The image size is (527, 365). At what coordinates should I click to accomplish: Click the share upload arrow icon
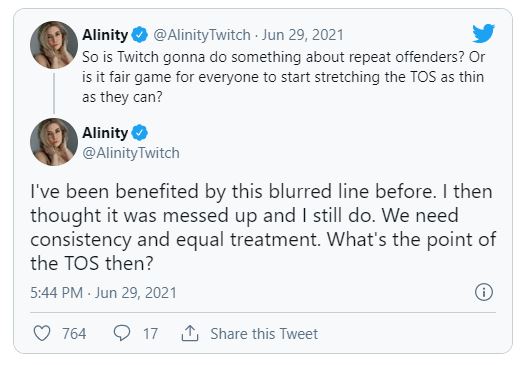pos(190,333)
